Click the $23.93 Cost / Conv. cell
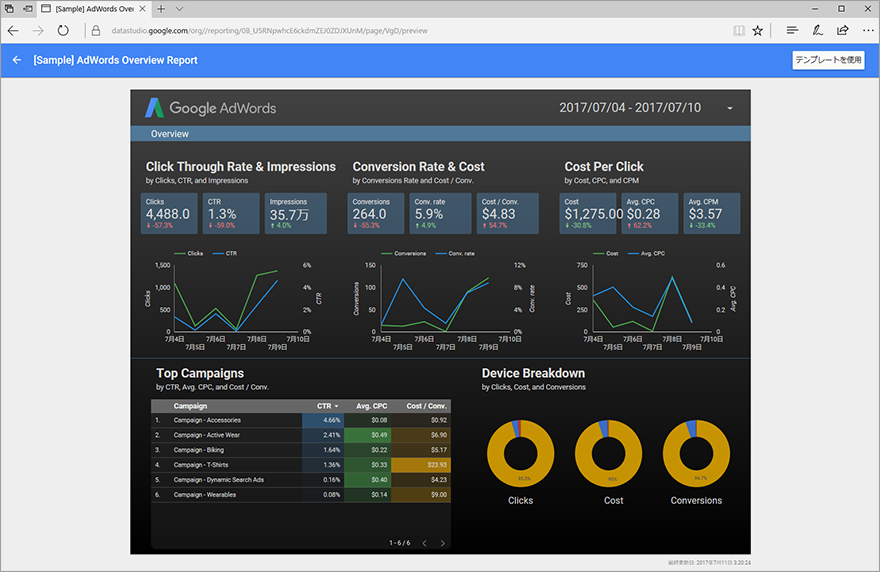 421,465
